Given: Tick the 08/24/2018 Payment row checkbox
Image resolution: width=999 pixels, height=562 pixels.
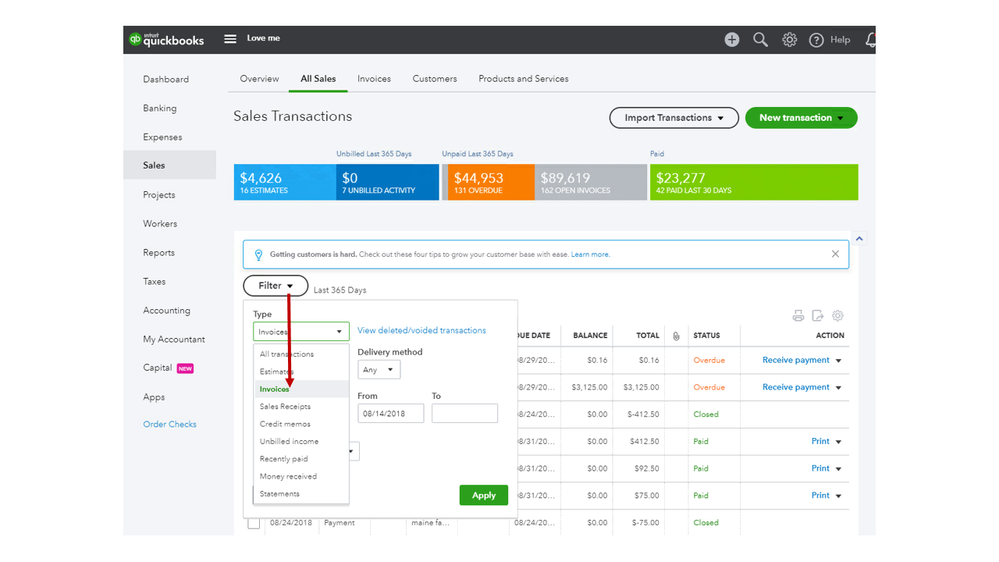Looking at the screenshot, I should 254,523.
